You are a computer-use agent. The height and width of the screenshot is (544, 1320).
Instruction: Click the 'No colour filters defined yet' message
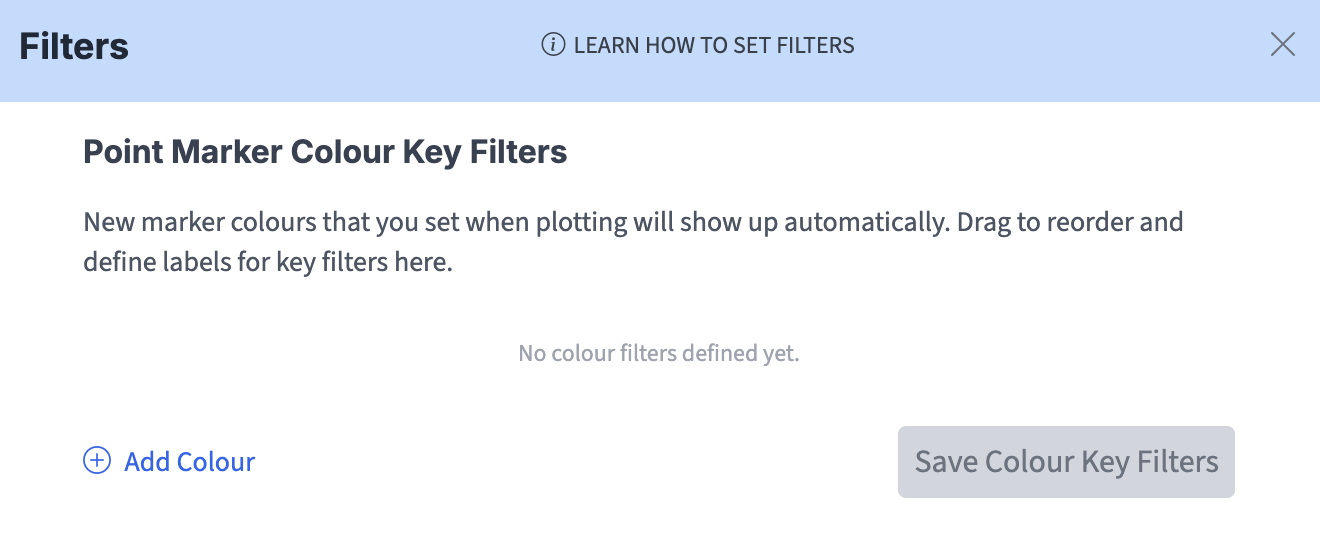[x=659, y=353]
